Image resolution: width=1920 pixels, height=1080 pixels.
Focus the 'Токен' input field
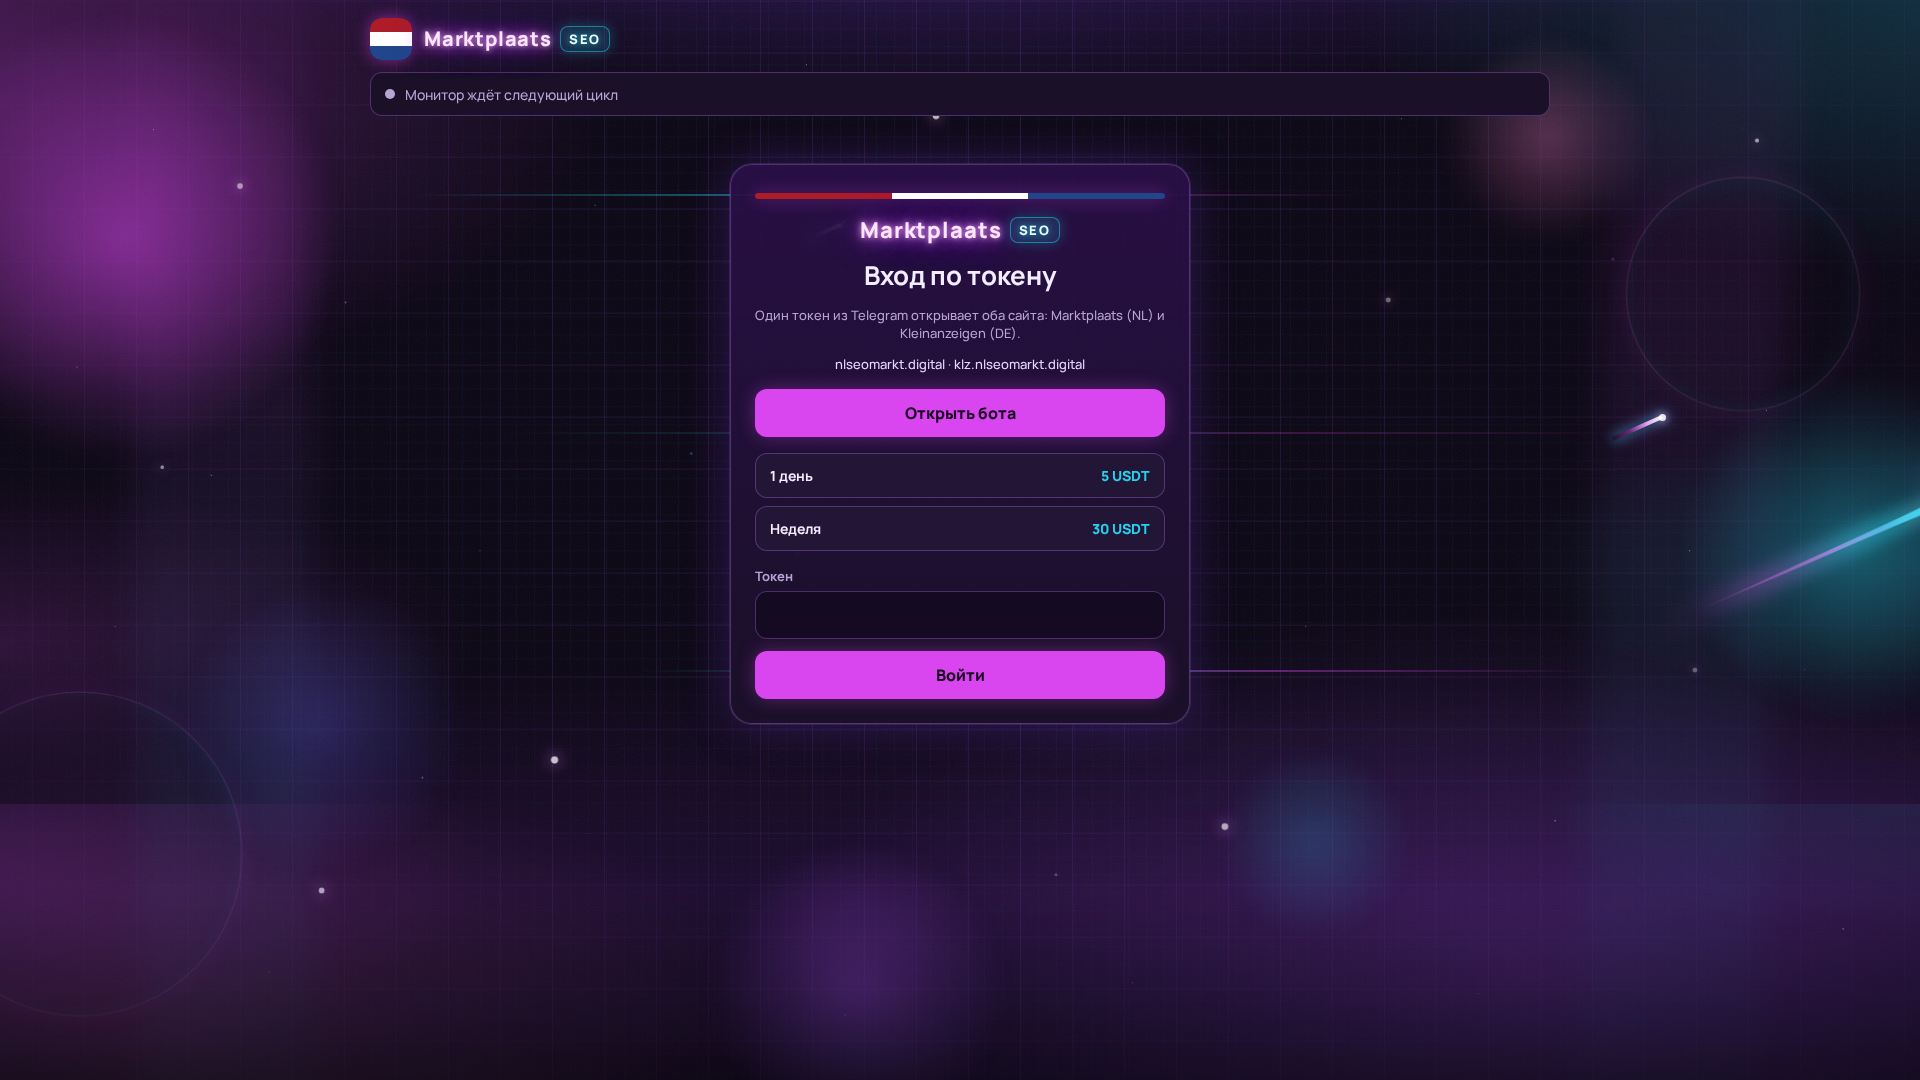(960, 615)
